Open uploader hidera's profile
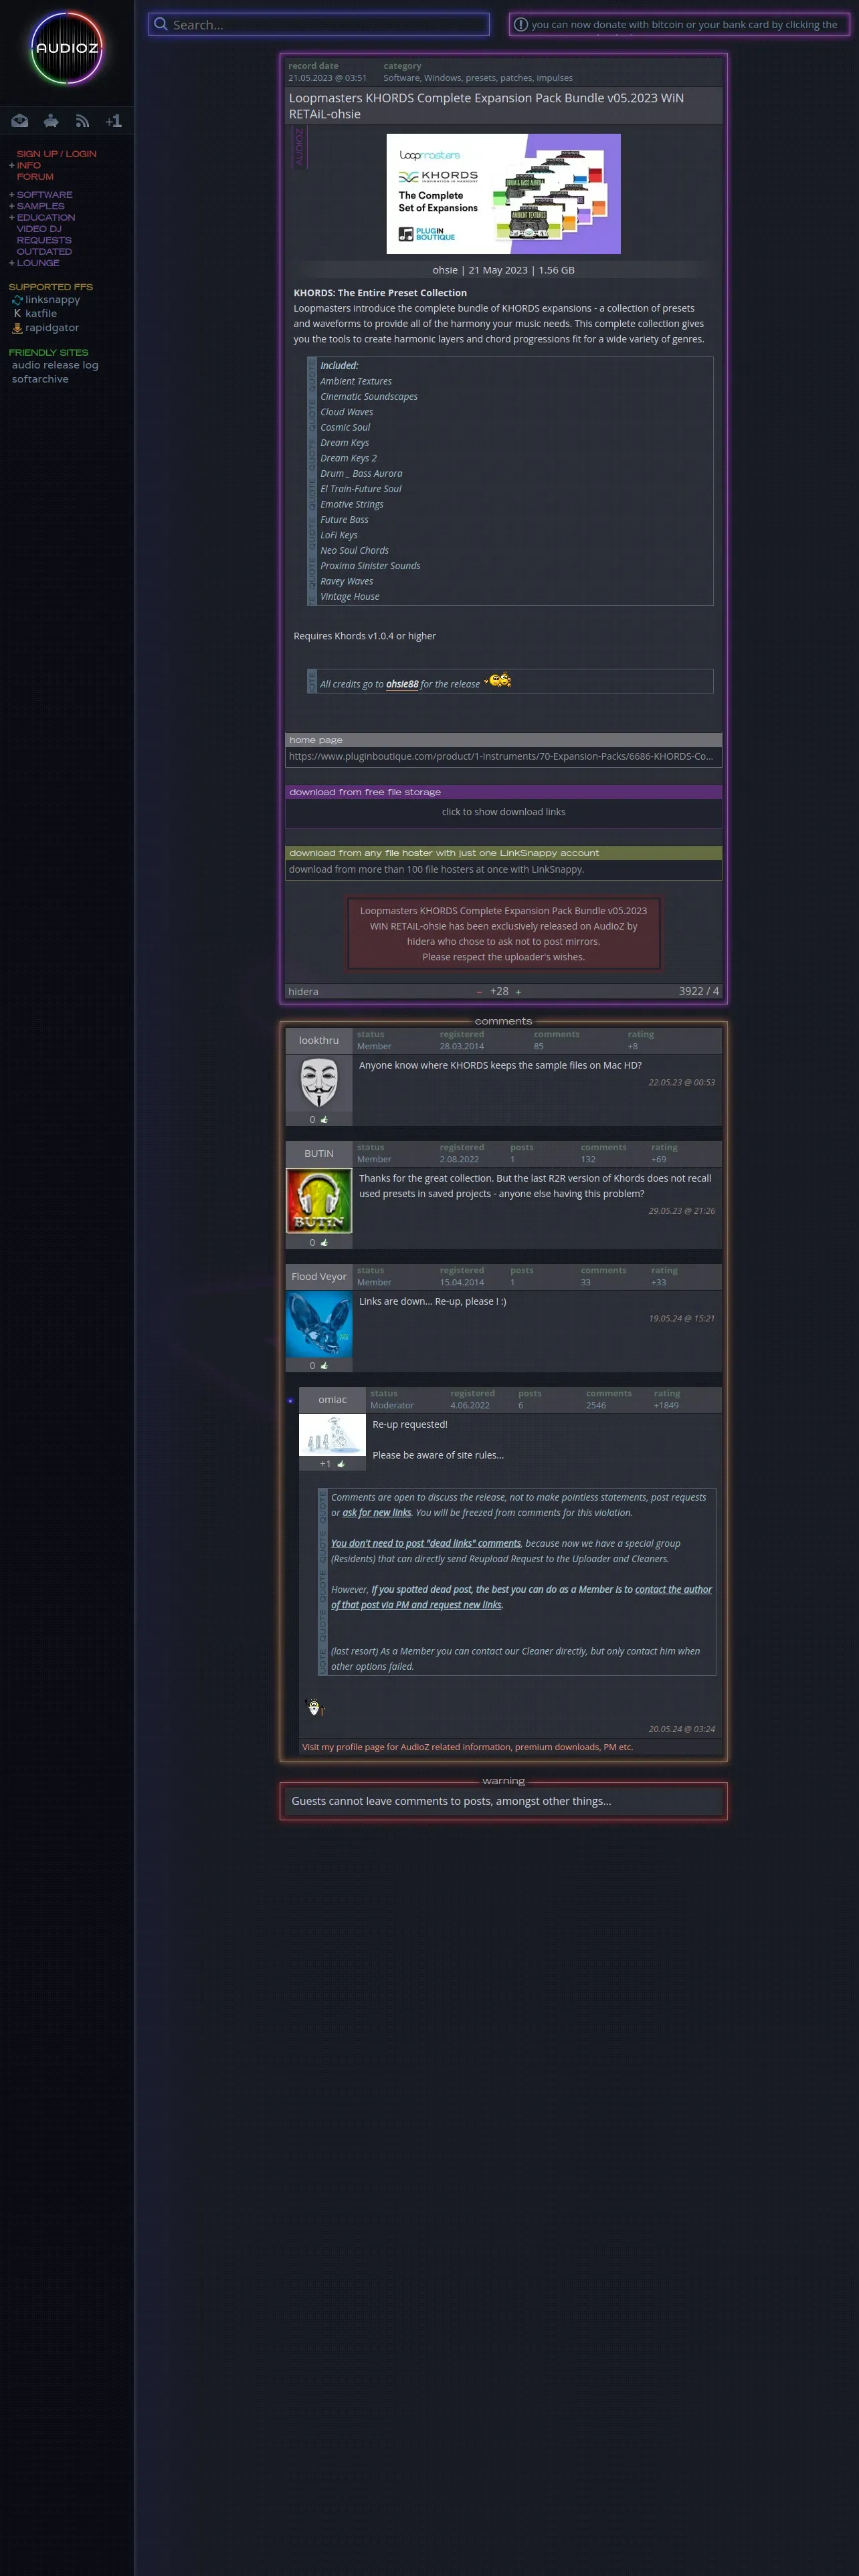This screenshot has width=859, height=2576. [x=303, y=992]
